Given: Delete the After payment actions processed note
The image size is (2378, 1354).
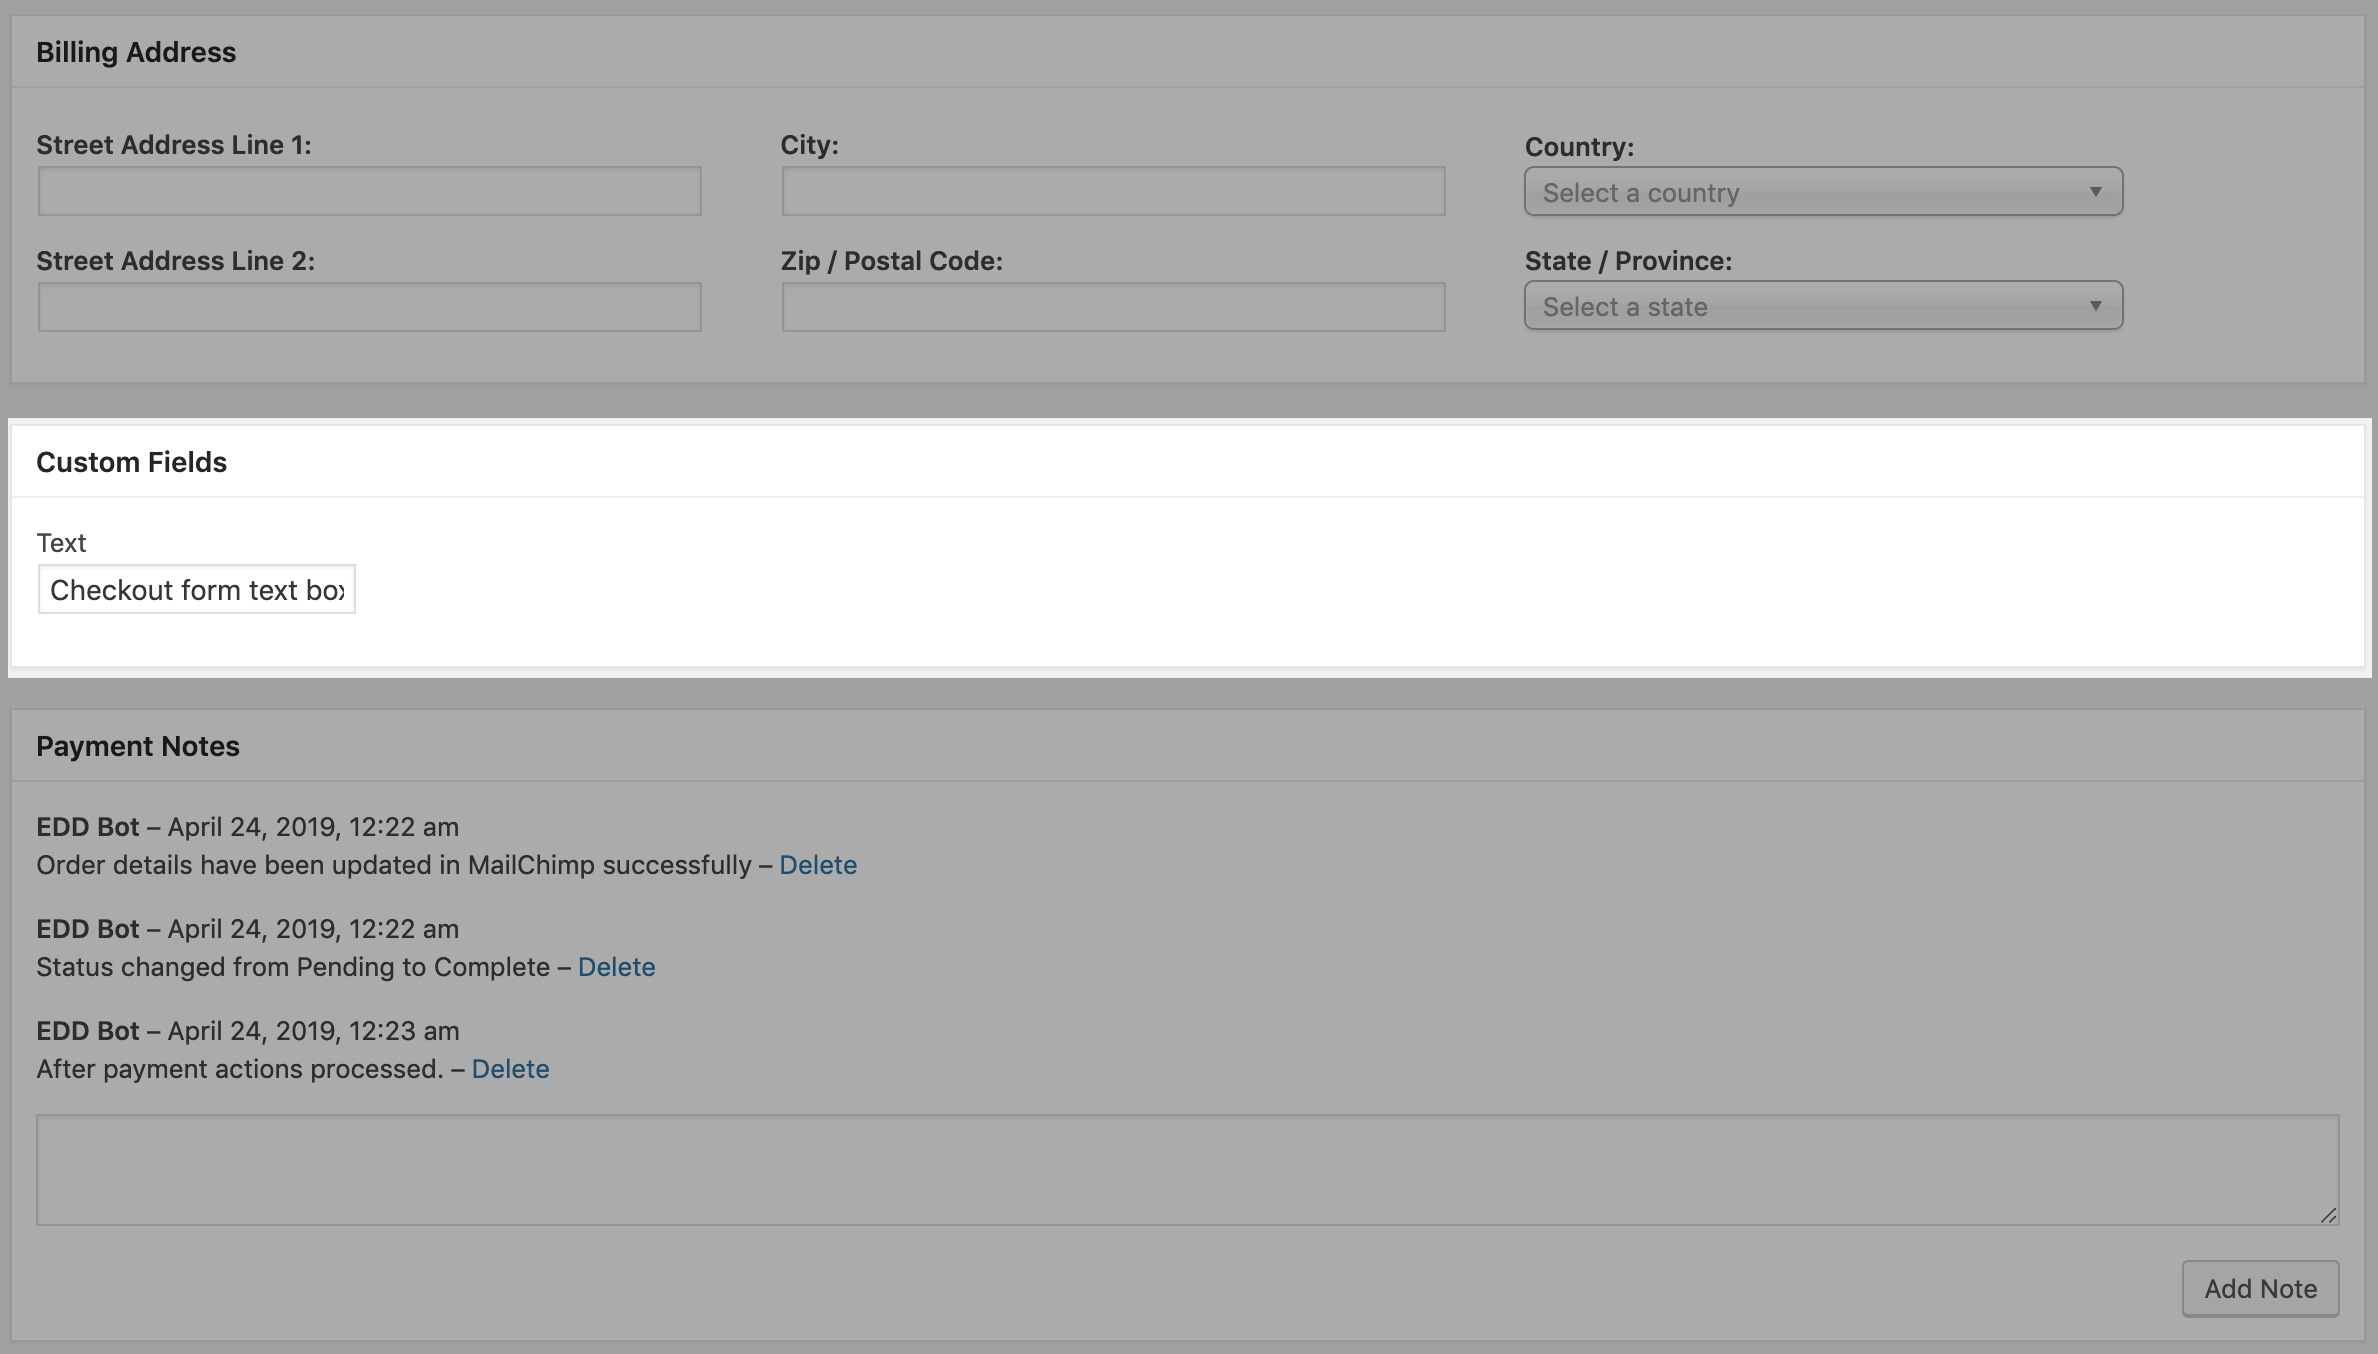Looking at the screenshot, I should pos(510,1069).
